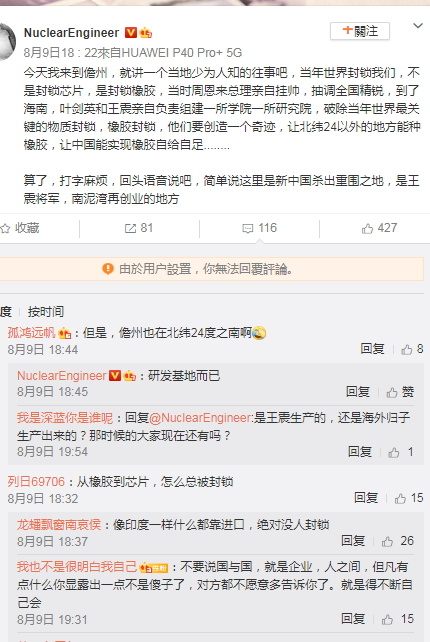Click the repost icon showing 81
The height and width of the screenshot is (642, 430).
click(x=130, y=228)
